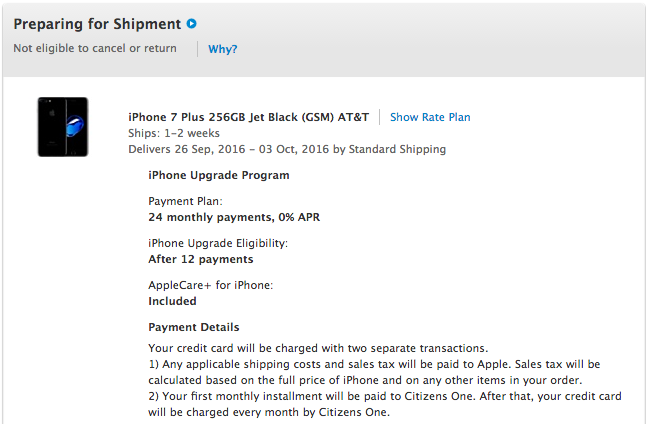Open the Why? link
646x424 pixels.
pos(222,49)
